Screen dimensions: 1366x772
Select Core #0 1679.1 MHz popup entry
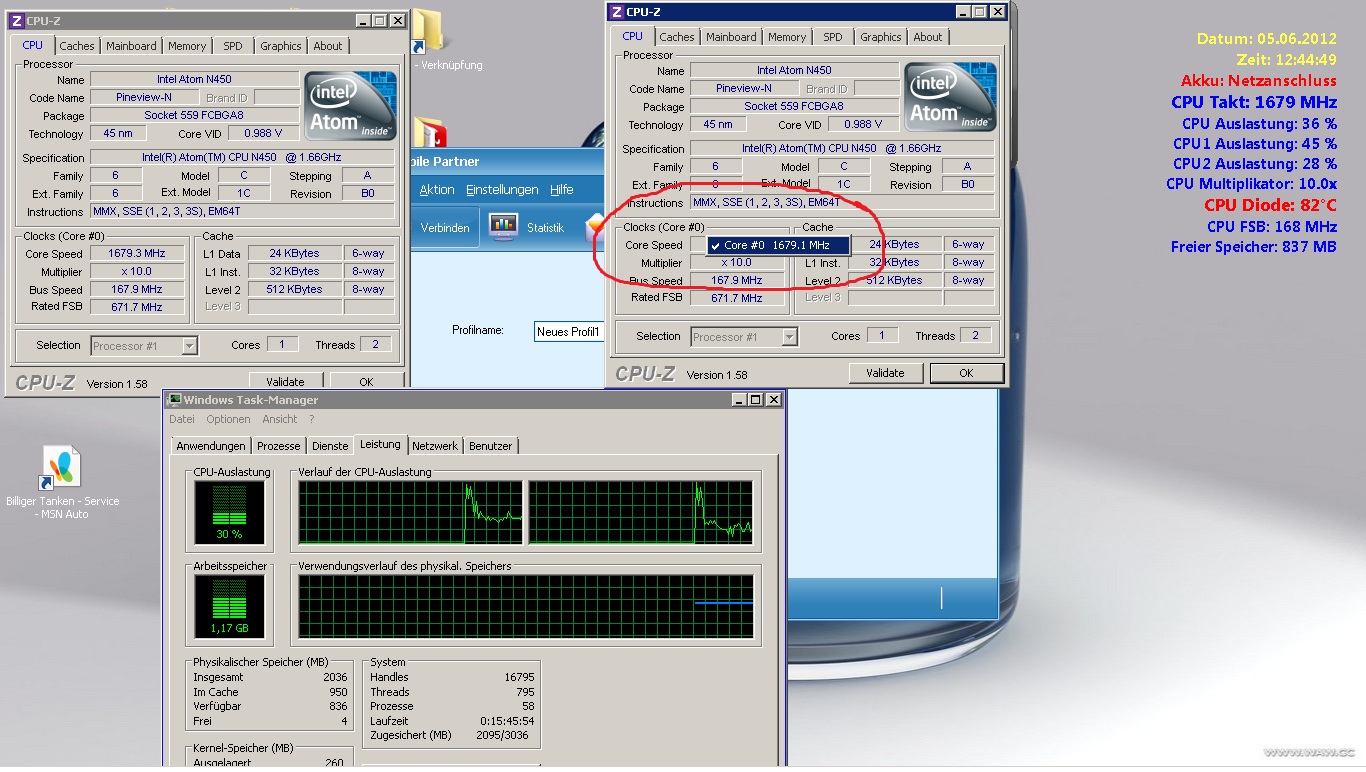tap(778, 245)
